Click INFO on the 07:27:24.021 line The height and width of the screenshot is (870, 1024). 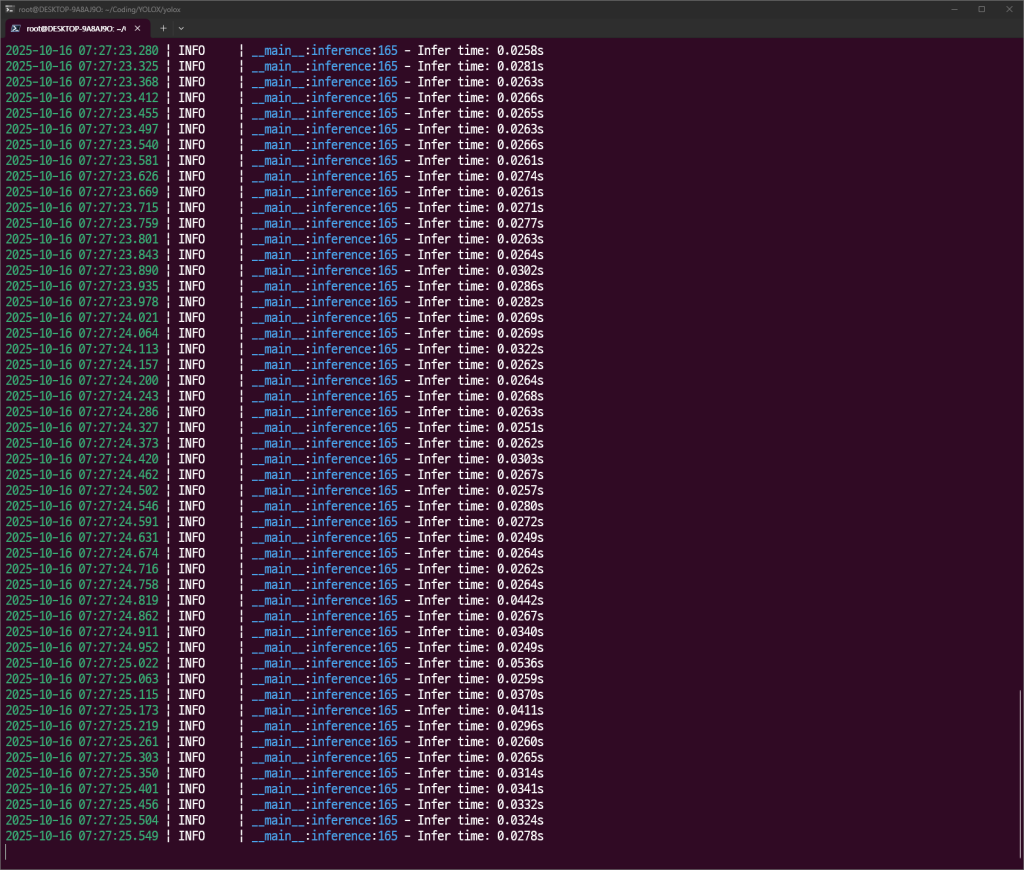click(192, 317)
